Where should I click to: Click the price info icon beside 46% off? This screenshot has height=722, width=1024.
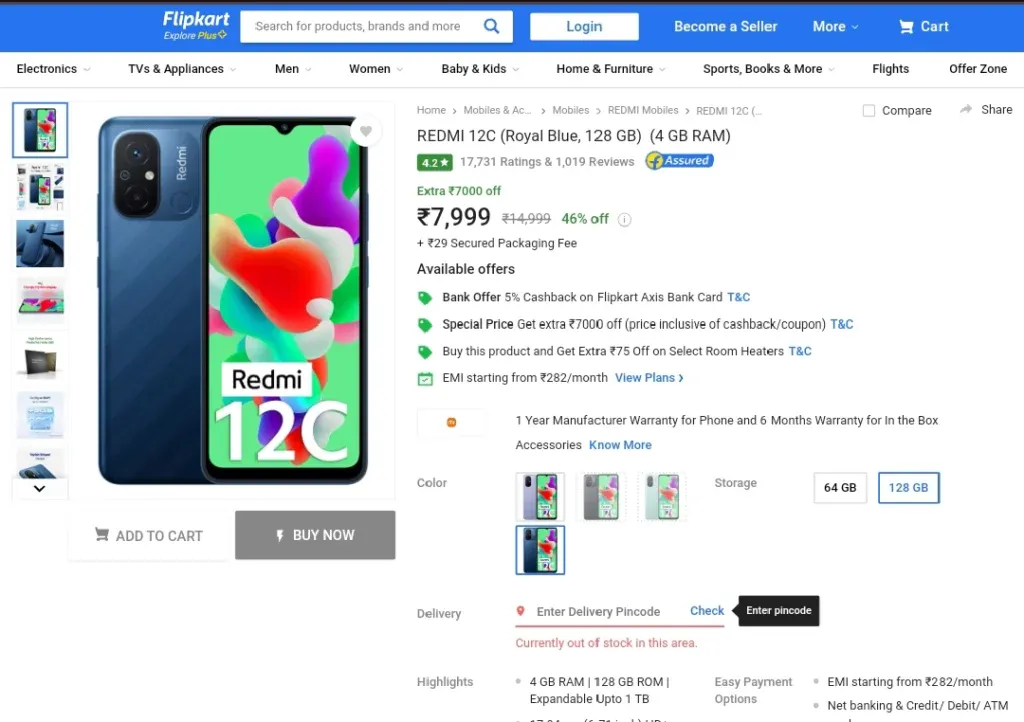coord(624,219)
